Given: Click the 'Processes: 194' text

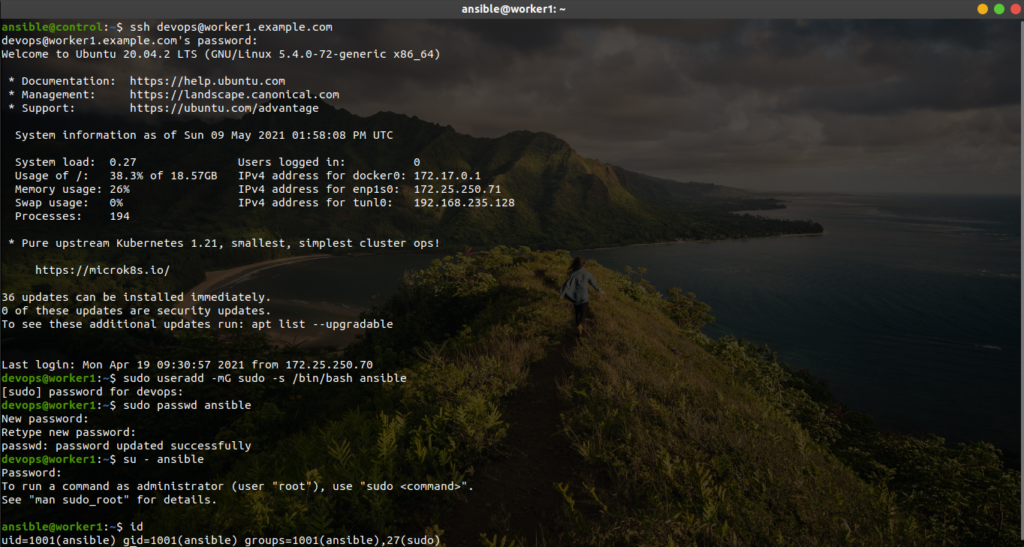Looking at the screenshot, I should 72,217.
